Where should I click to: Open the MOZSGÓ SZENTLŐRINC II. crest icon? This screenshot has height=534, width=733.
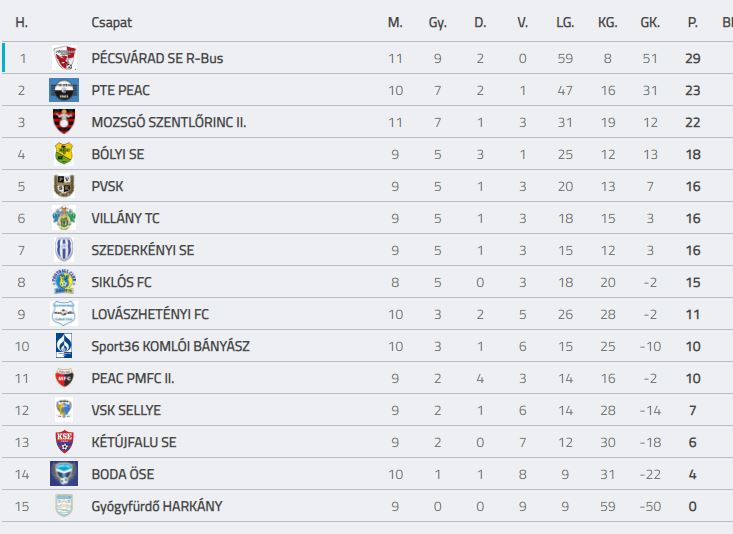point(64,122)
